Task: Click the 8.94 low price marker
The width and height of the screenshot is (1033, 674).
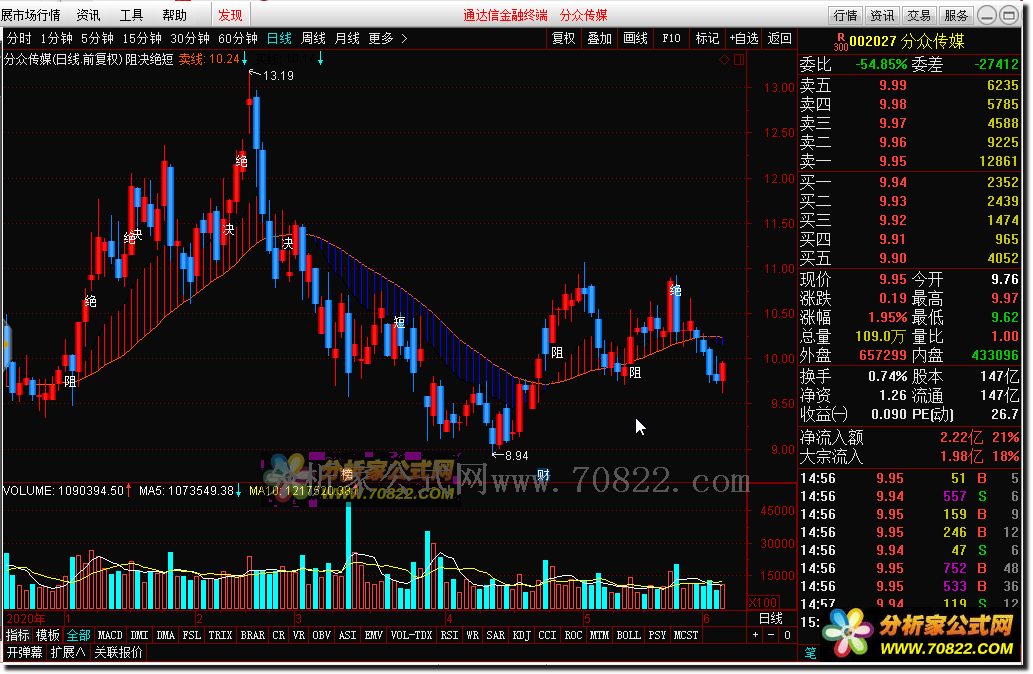Action: point(516,455)
